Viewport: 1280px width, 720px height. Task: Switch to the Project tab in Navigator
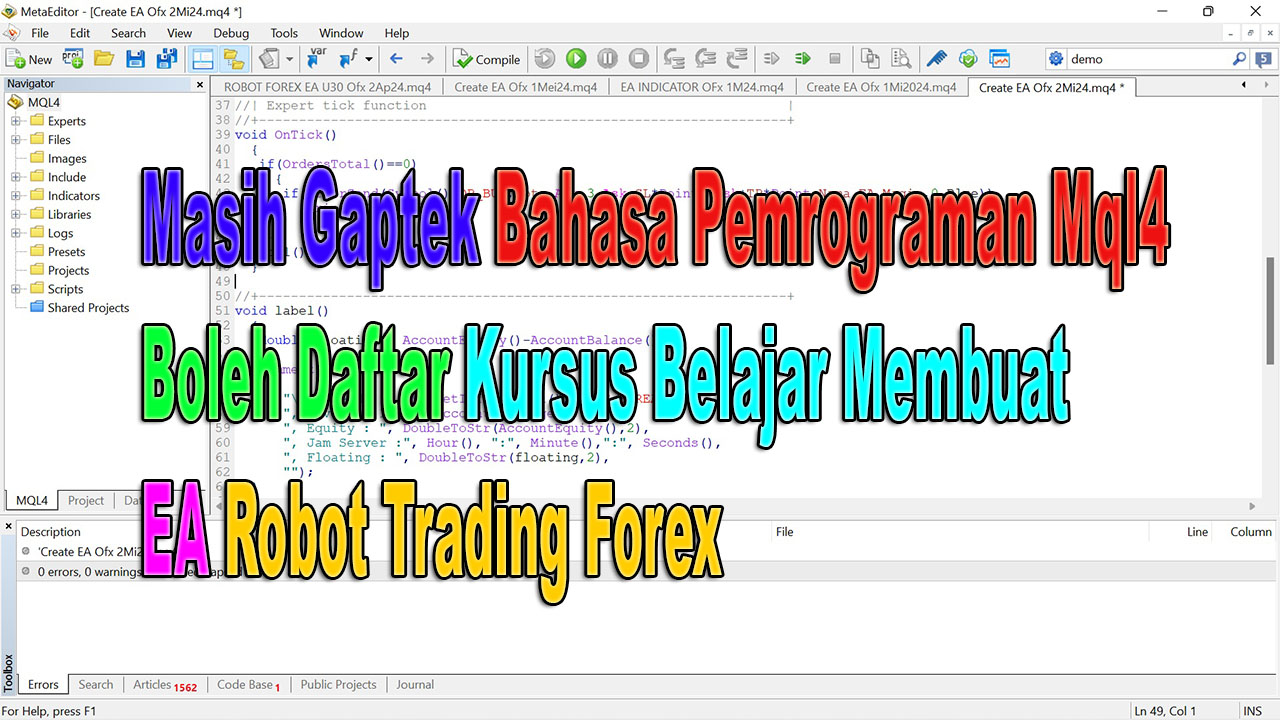coord(86,500)
